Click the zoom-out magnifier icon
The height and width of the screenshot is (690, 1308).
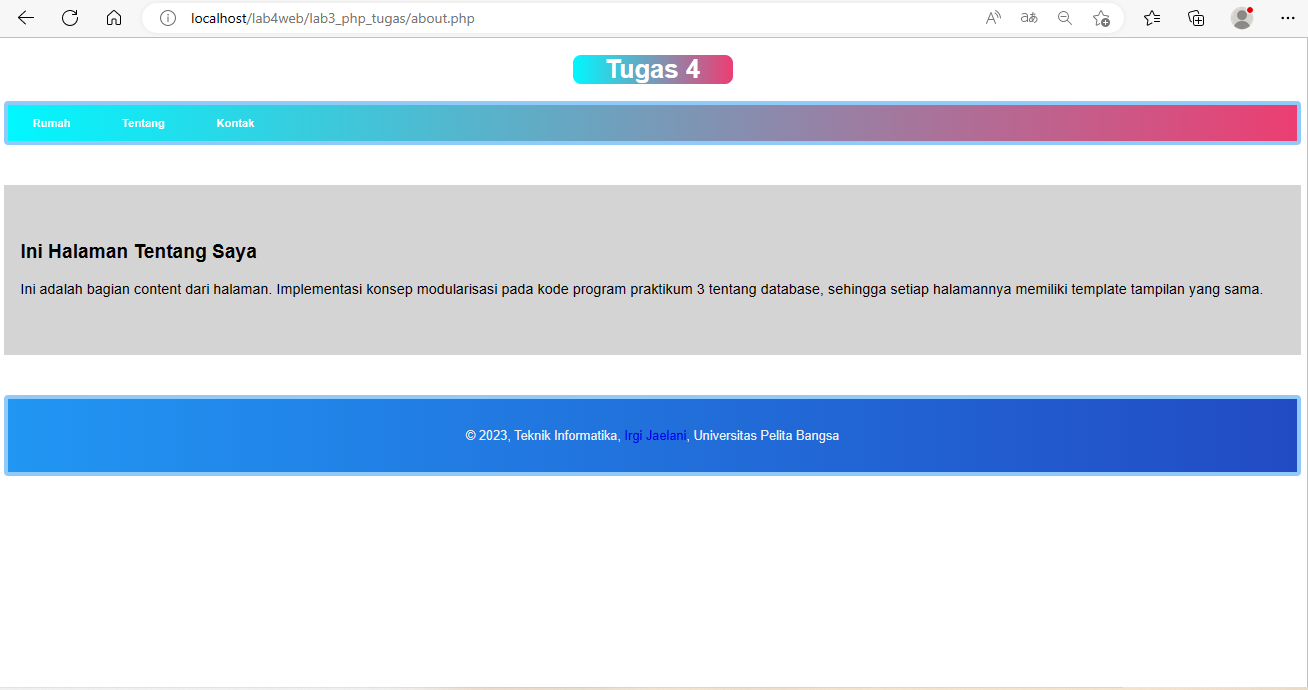point(1064,18)
